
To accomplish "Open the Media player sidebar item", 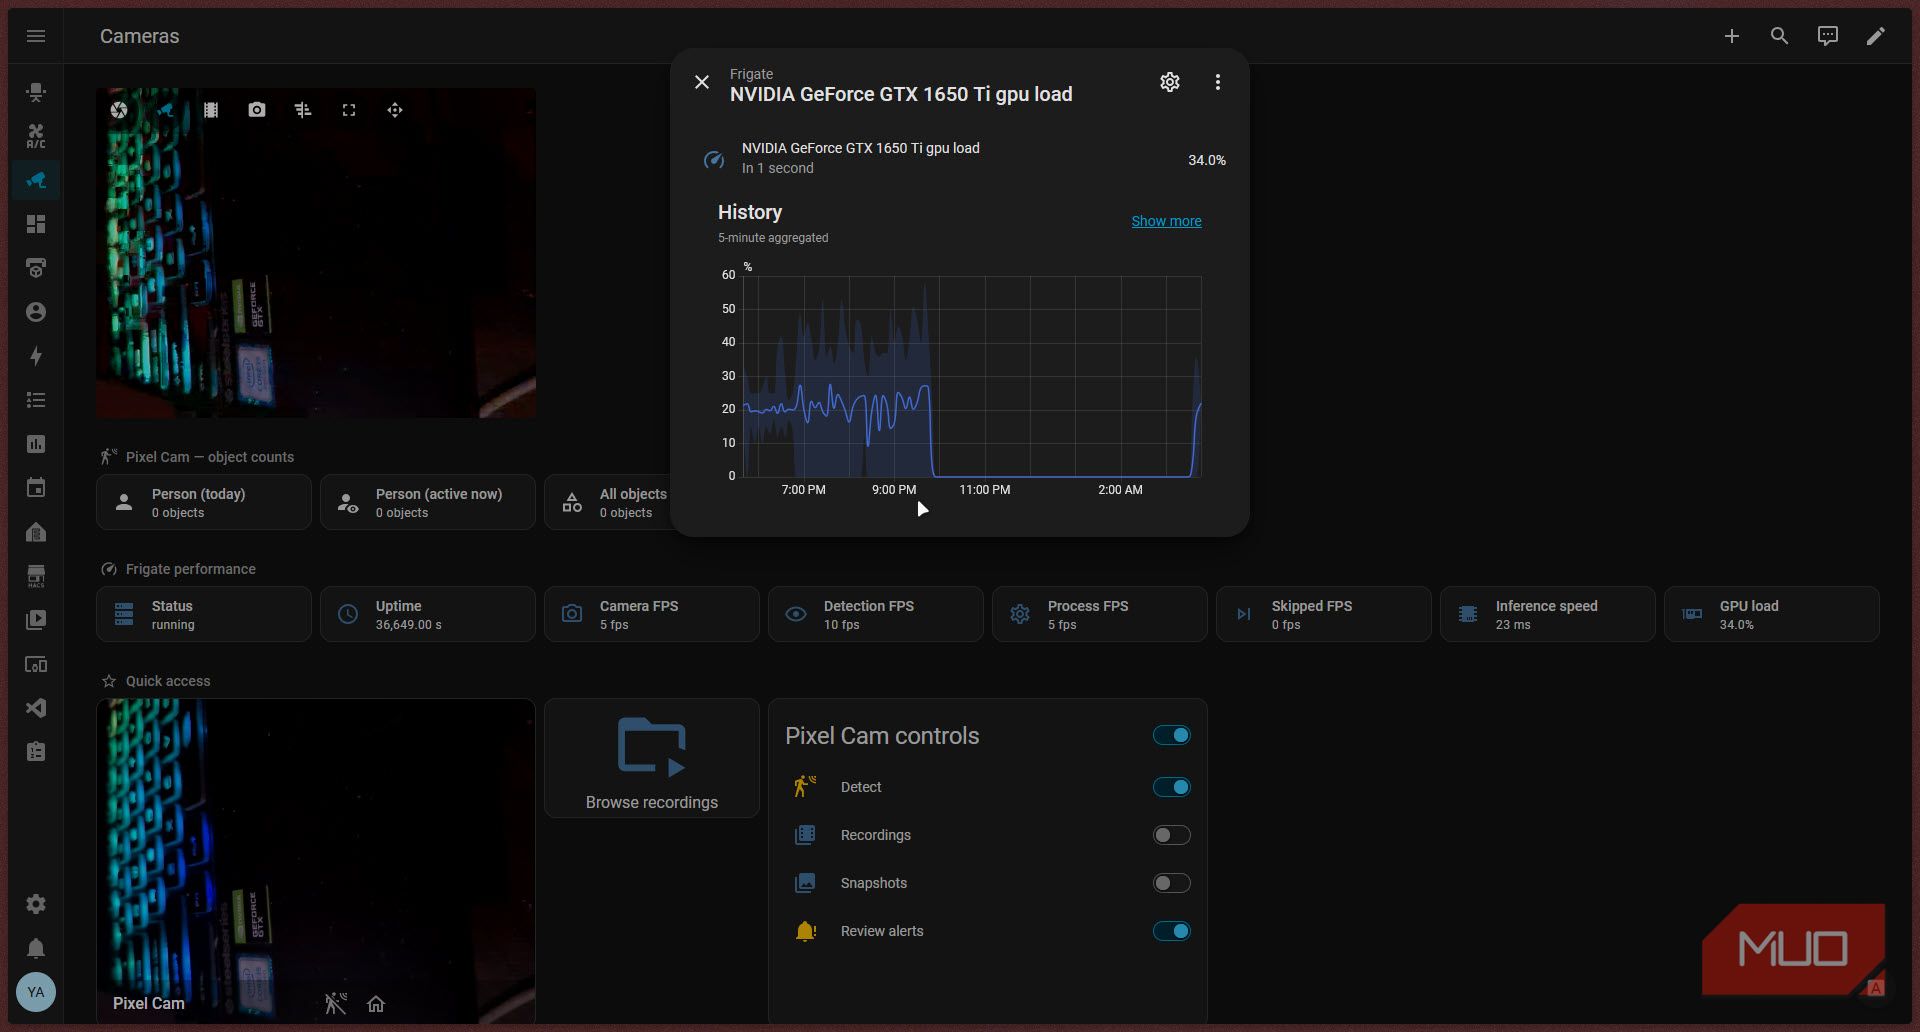I will 36,620.
